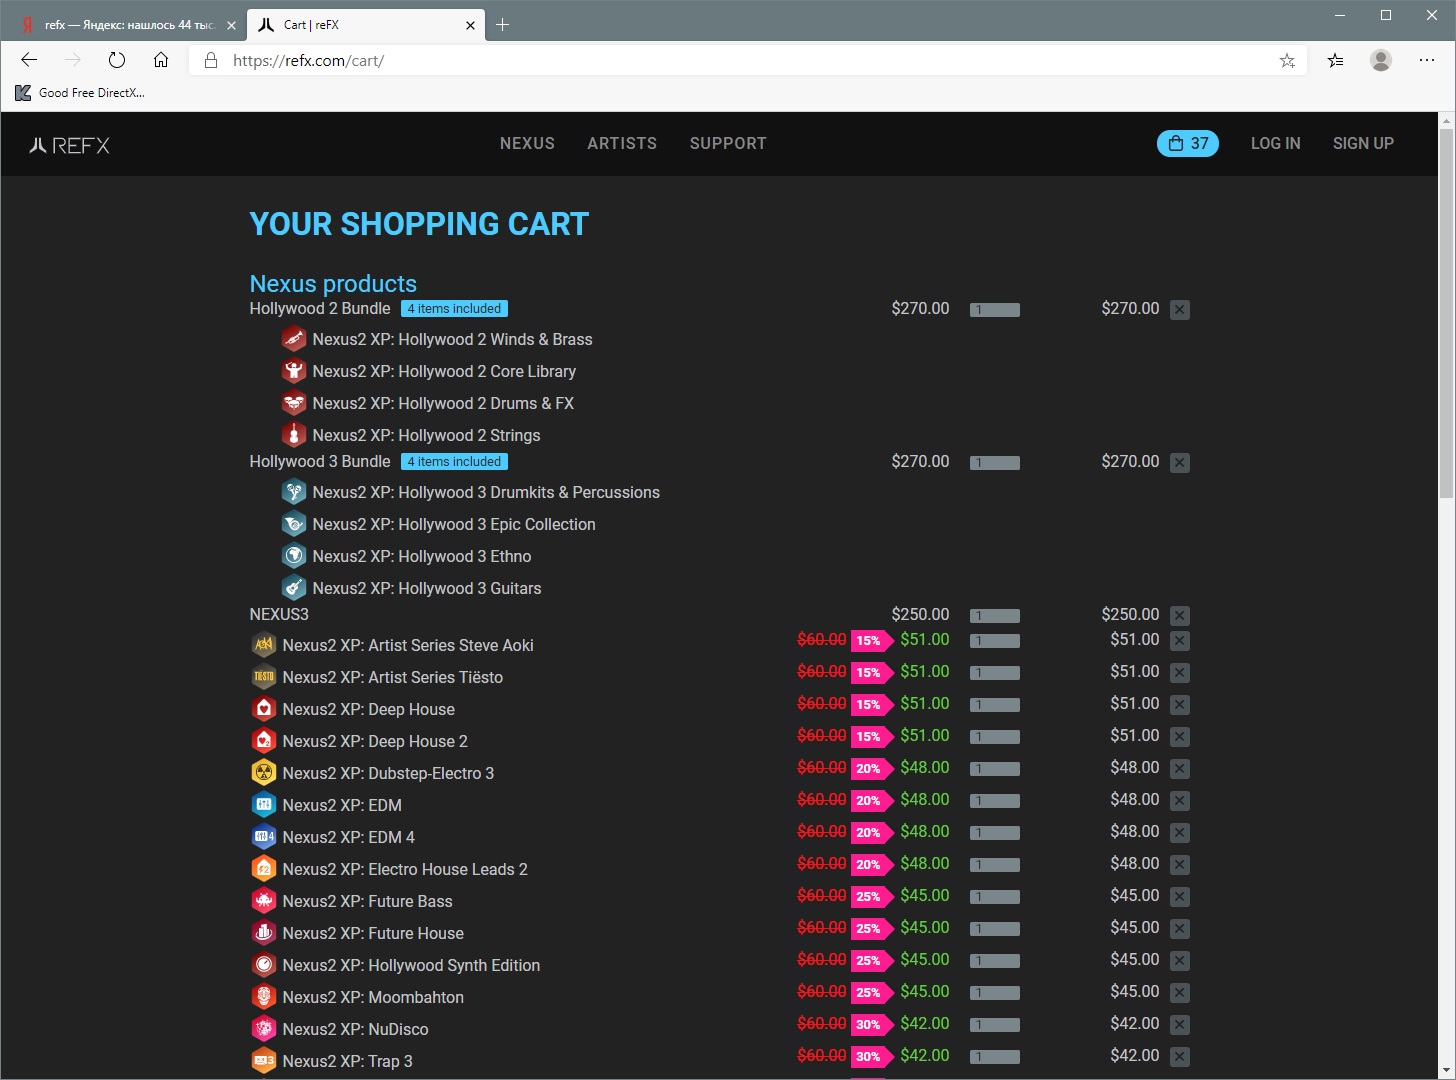Remove Hollywood 3 Bundle from cart
This screenshot has height=1080, width=1456.
1180,463
